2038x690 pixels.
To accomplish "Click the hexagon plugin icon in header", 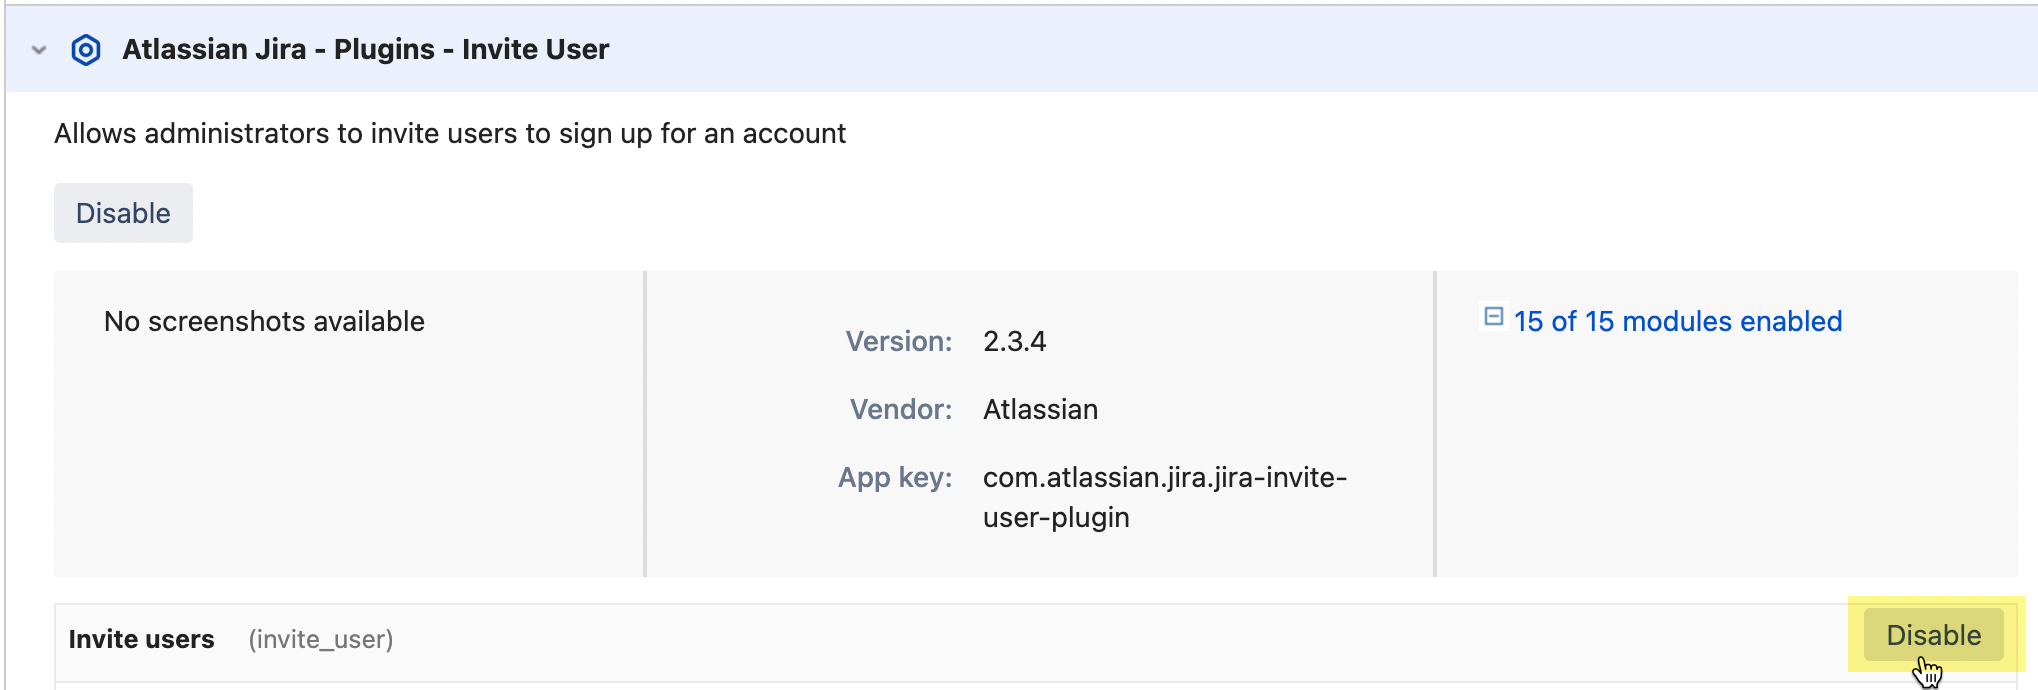I will click(86, 50).
